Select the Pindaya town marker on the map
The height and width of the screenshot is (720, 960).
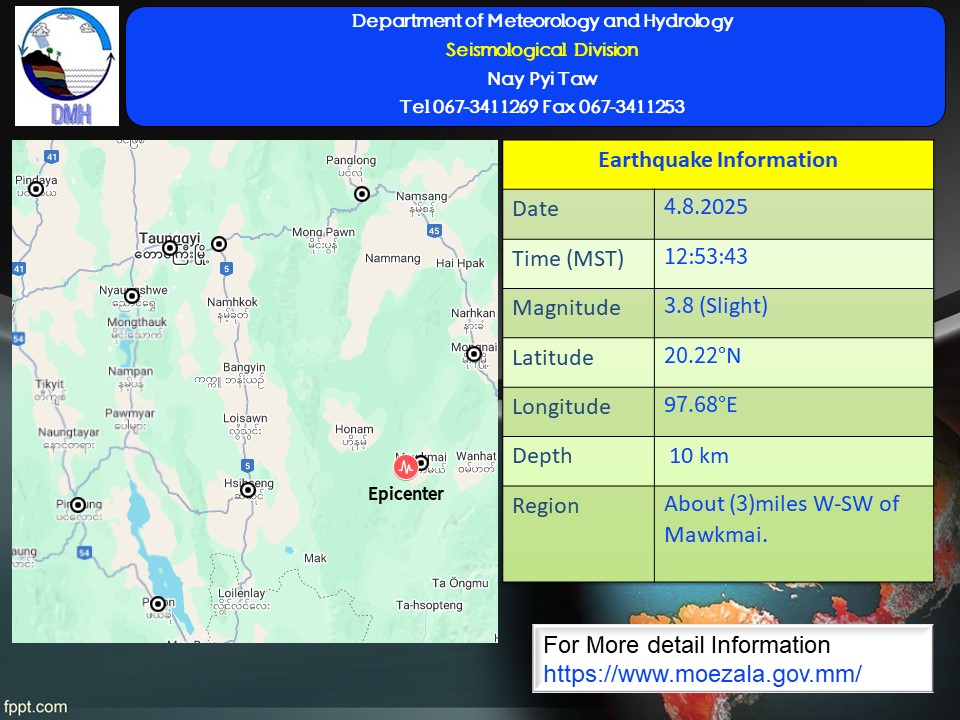pyautogui.click(x=36, y=188)
